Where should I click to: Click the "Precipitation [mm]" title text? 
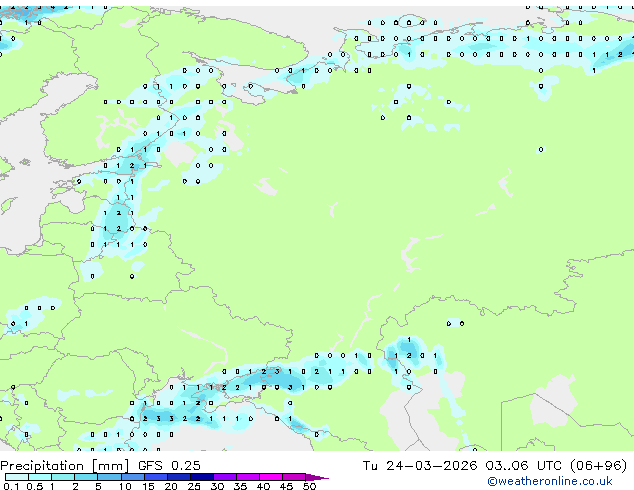(x=65, y=466)
